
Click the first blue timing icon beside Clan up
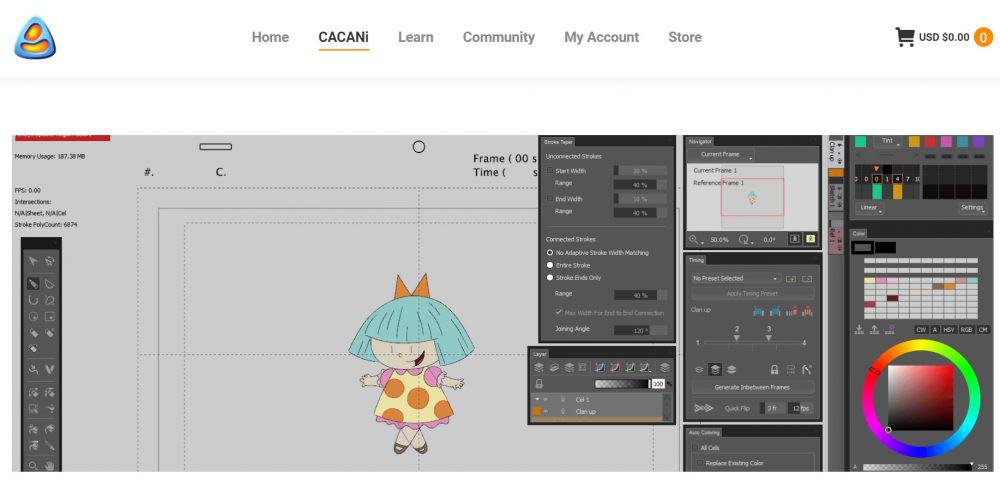[758, 311]
